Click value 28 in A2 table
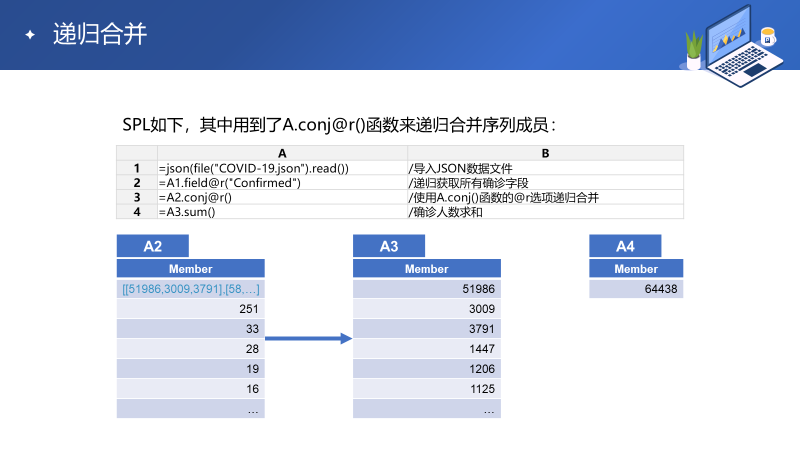The image size is (800, 450). 190,348
